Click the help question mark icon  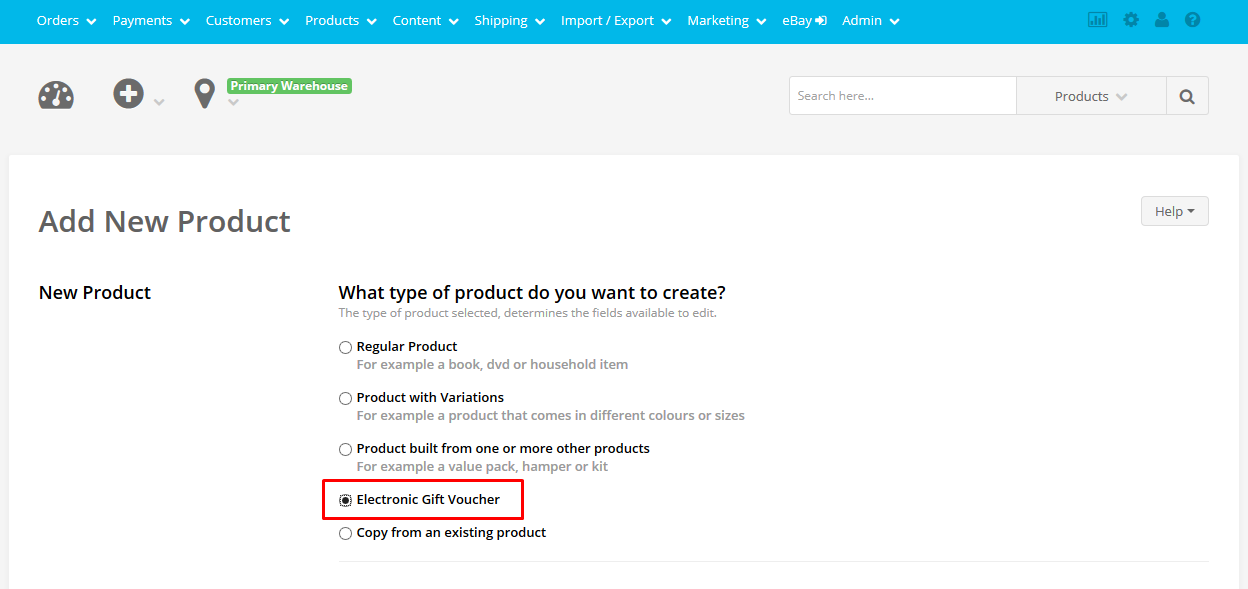point(1192,20)
